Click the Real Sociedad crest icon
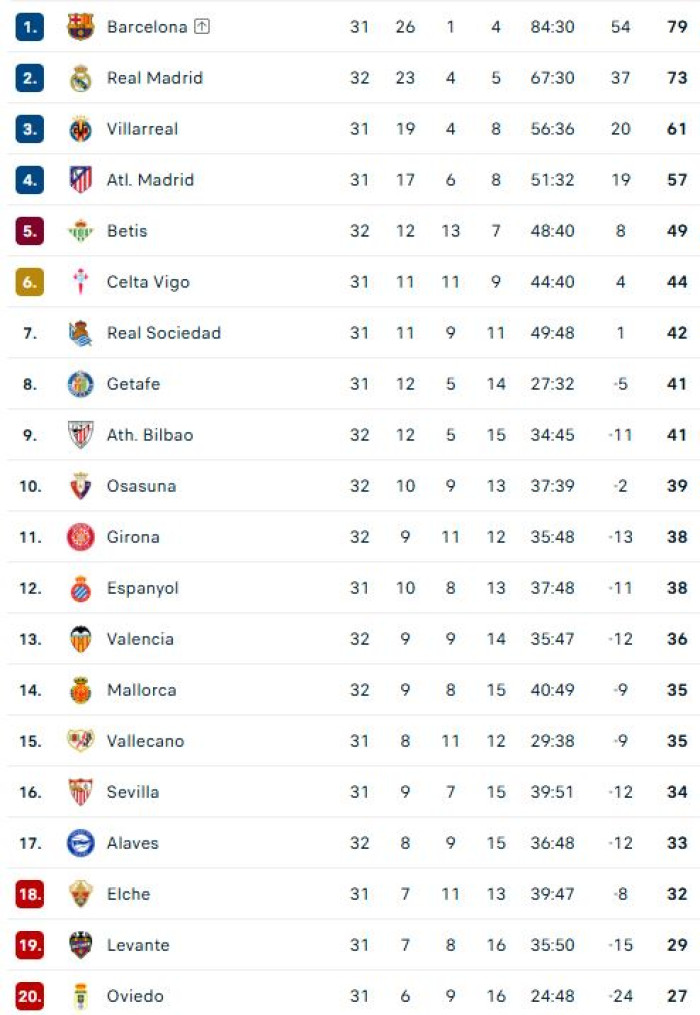The height and width of the screenshot is (1015, 700). 80,333
